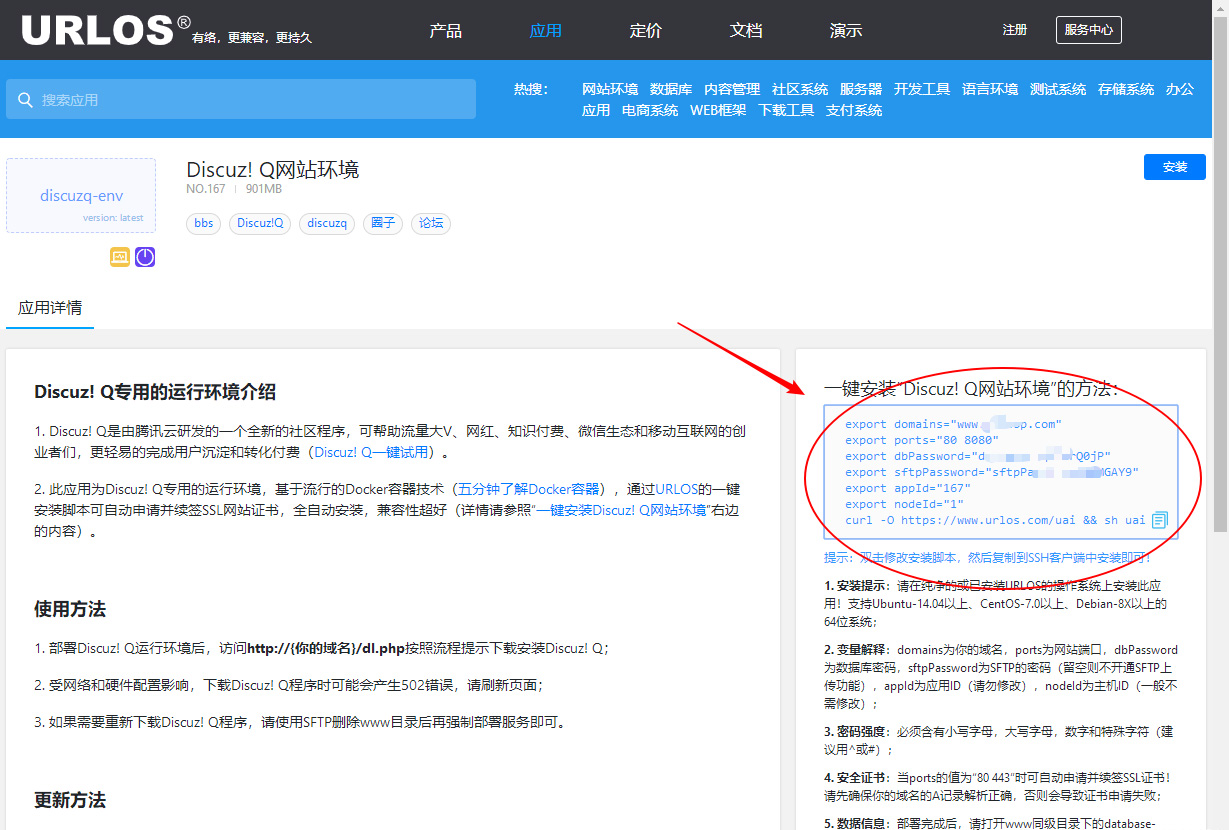Select 数据库 hot search link

coord(671,89)
